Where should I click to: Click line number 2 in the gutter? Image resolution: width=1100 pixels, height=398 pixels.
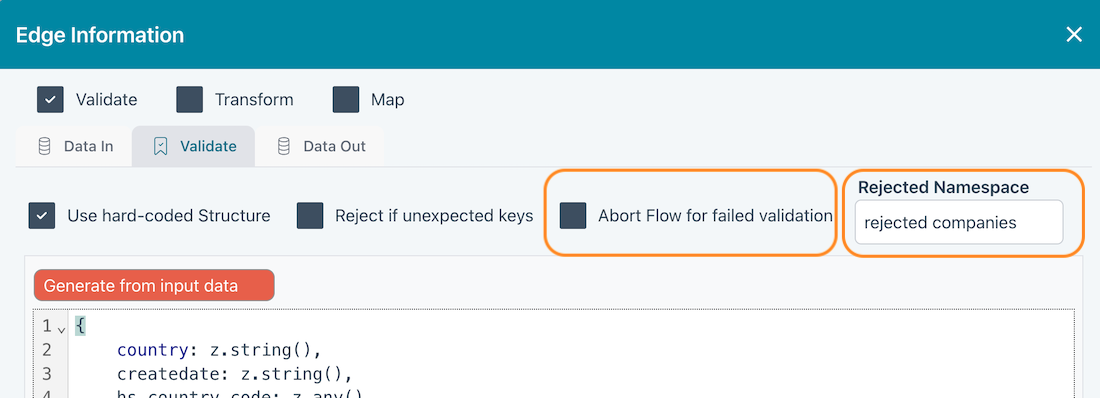(x=47, y=350)
